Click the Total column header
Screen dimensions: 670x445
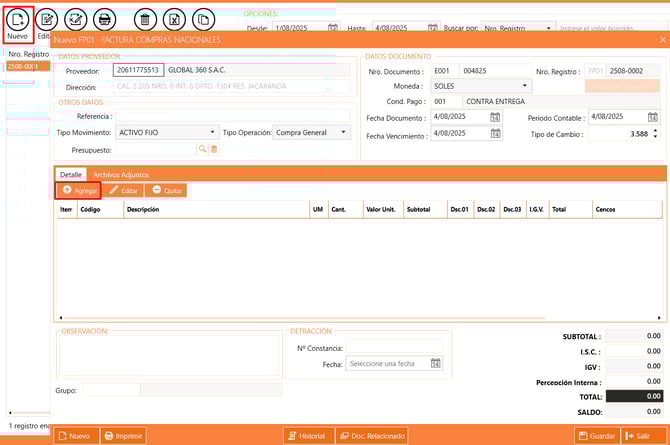pos(570,209)
